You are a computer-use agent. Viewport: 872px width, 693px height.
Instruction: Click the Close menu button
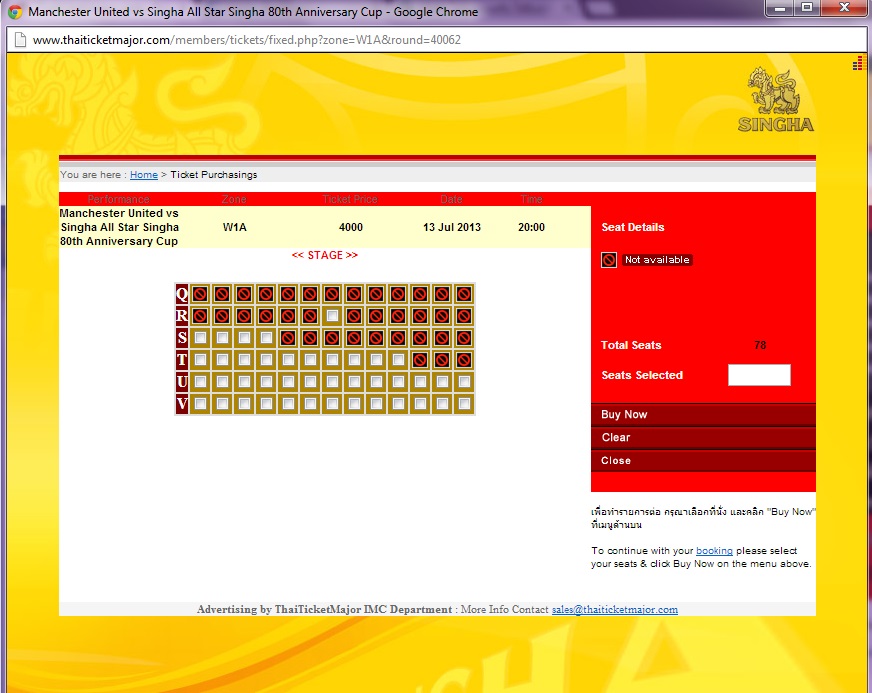pos(703,461)
